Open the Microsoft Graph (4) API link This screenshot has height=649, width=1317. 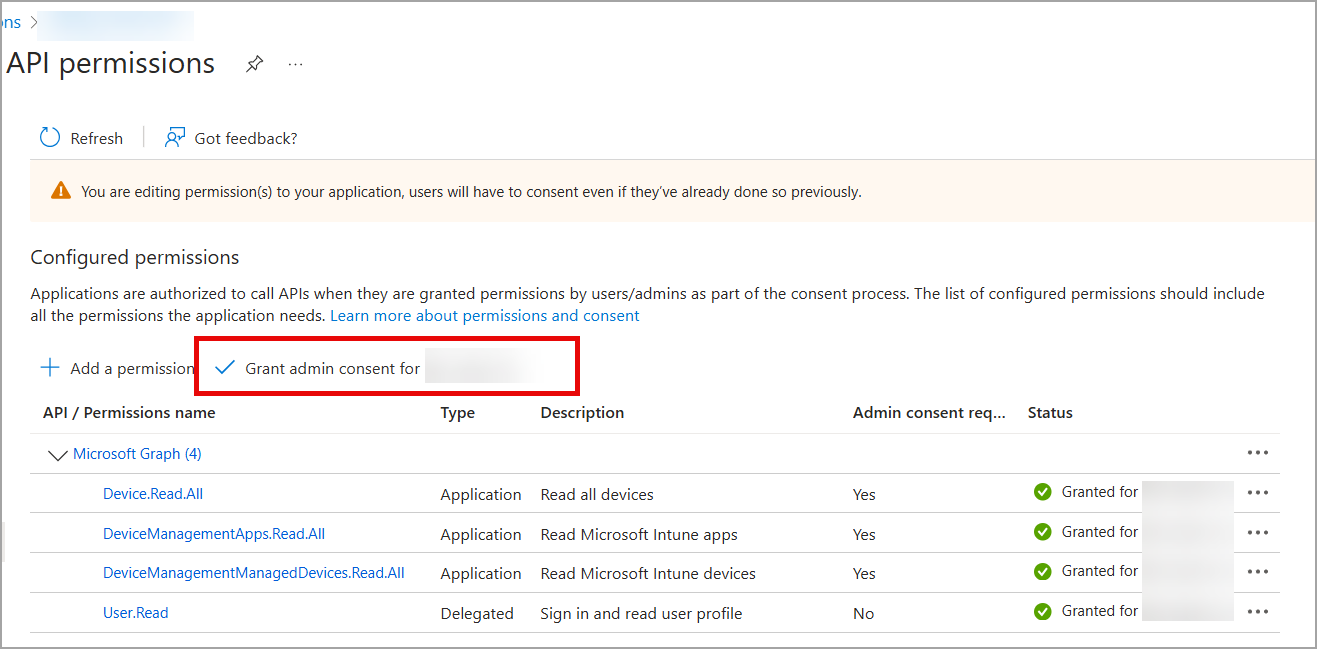point(137,454)
